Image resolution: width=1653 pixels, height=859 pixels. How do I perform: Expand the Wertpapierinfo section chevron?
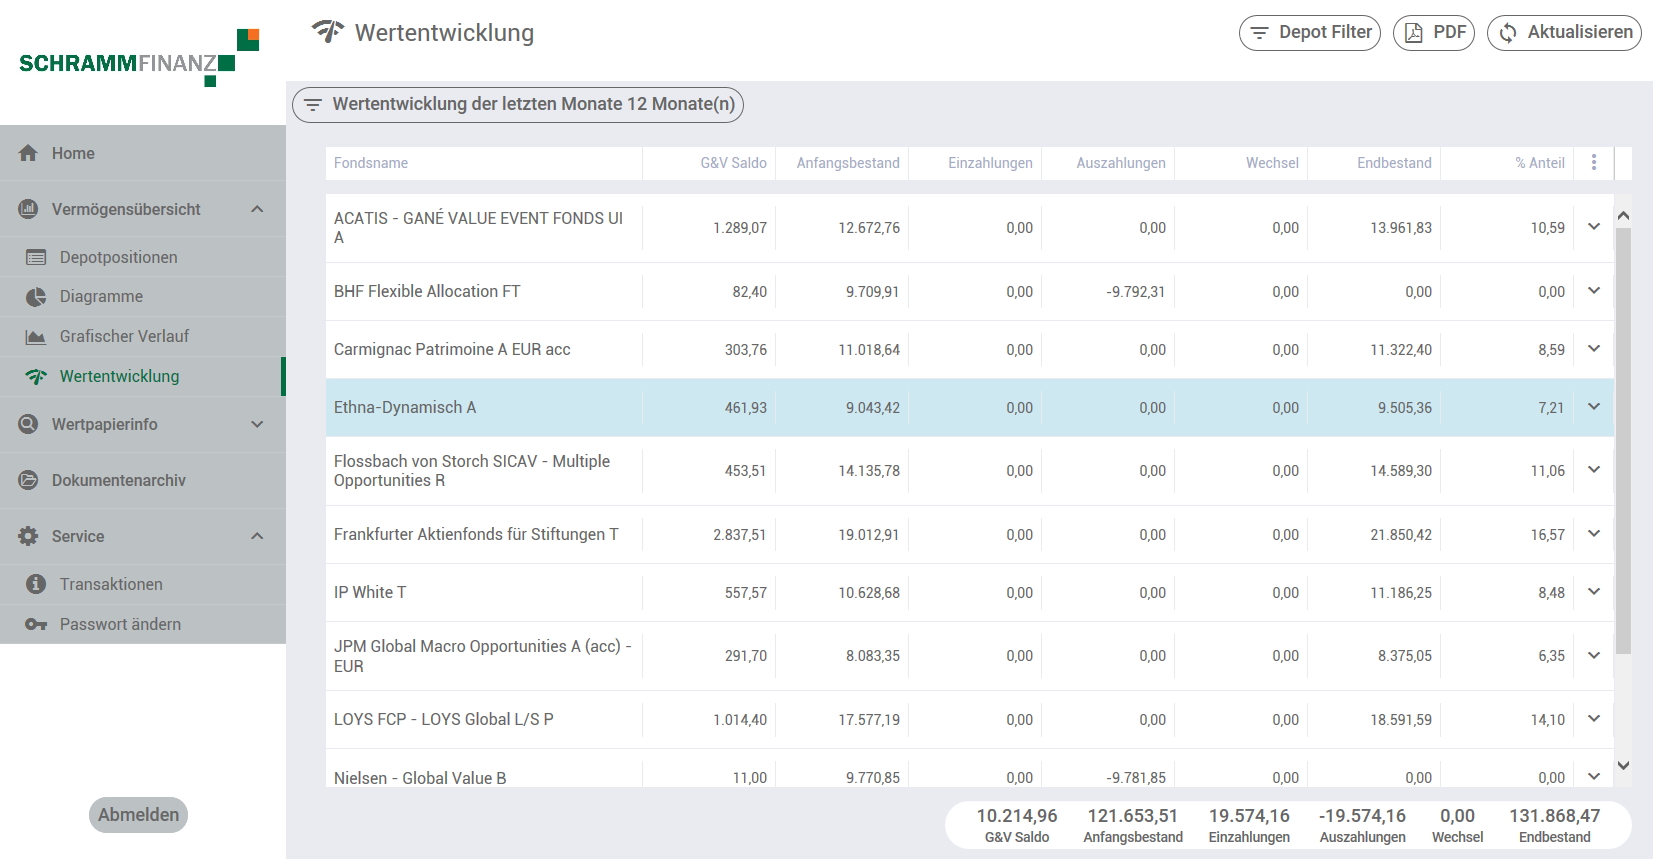click(257, 424)
